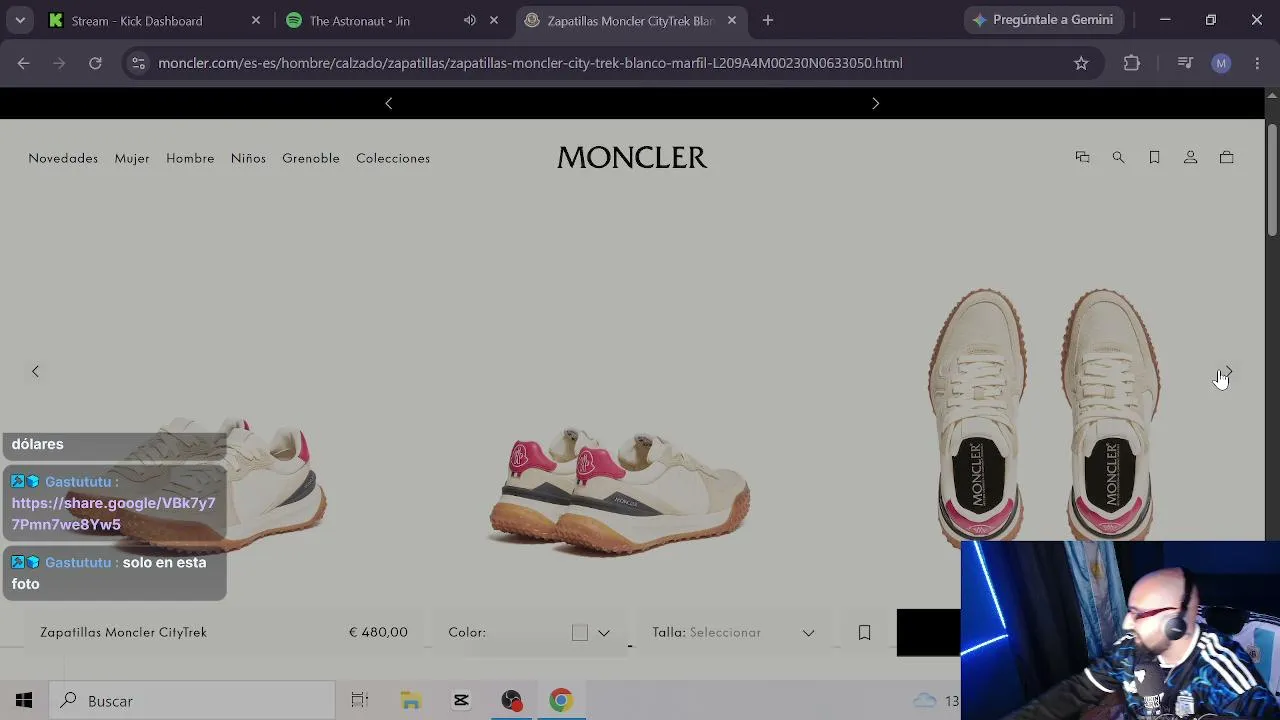Viewport: 1280px width, 720px height.
Task: Open File Explorer from the taskbar
Action: (x=411, y=701)
